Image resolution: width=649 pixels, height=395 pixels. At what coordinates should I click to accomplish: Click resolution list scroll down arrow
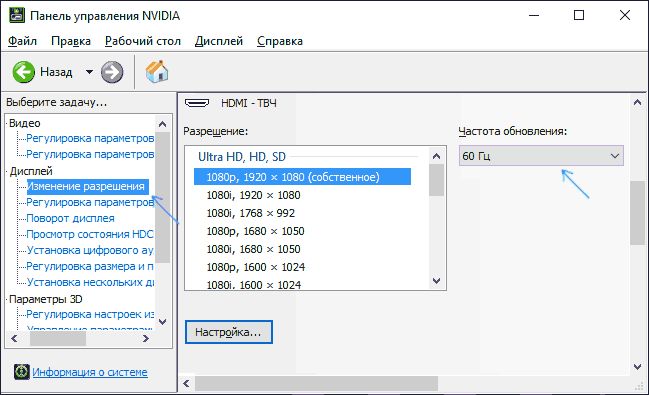click(x=436, y=281)
